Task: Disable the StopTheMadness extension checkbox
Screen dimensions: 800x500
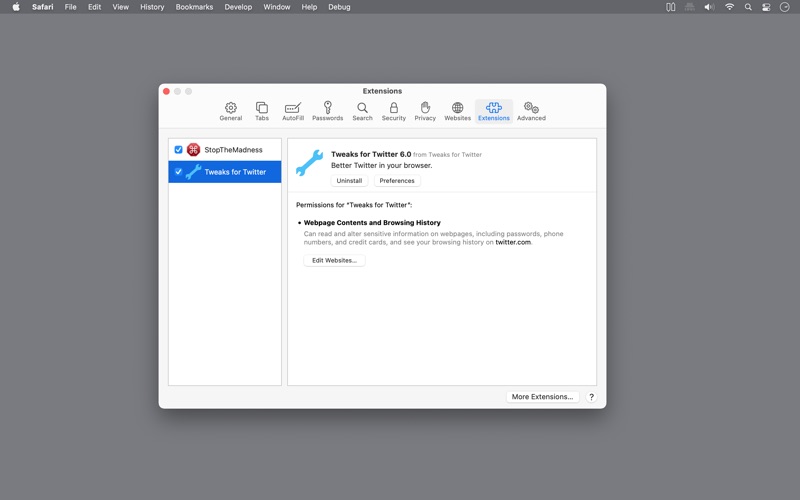Action: point(179,149)
